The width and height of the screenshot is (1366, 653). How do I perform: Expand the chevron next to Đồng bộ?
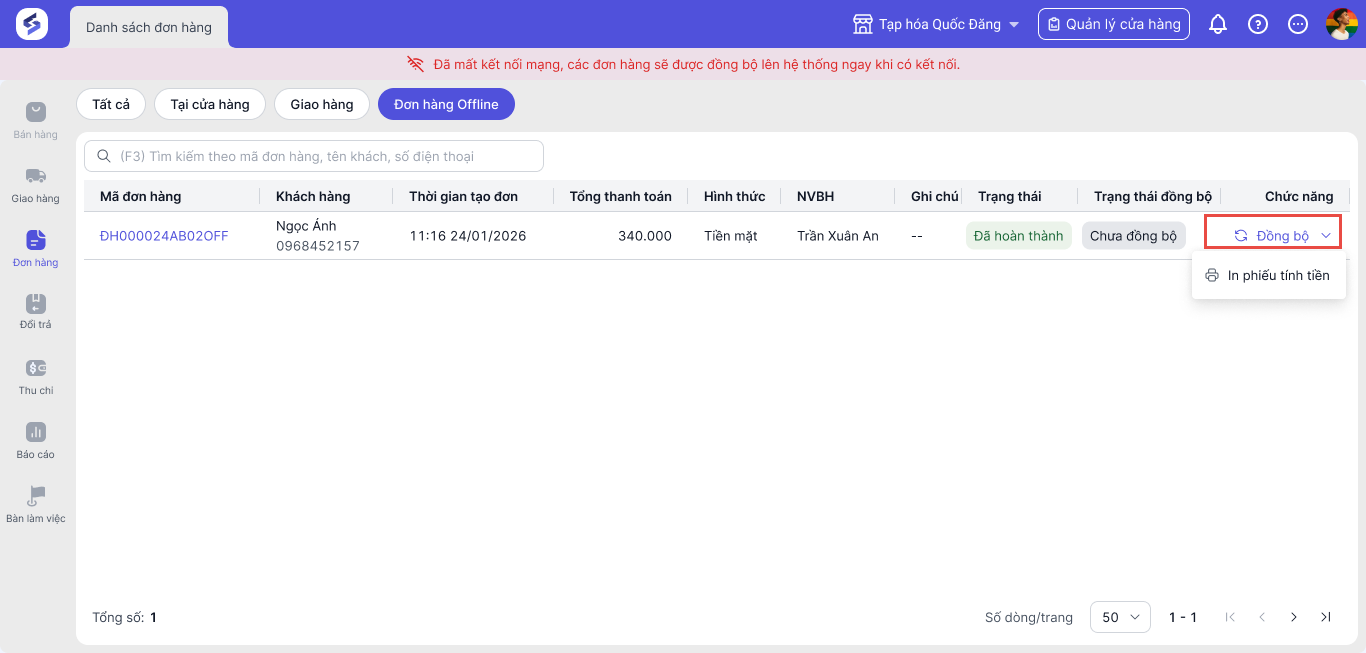coord(1326,236)
